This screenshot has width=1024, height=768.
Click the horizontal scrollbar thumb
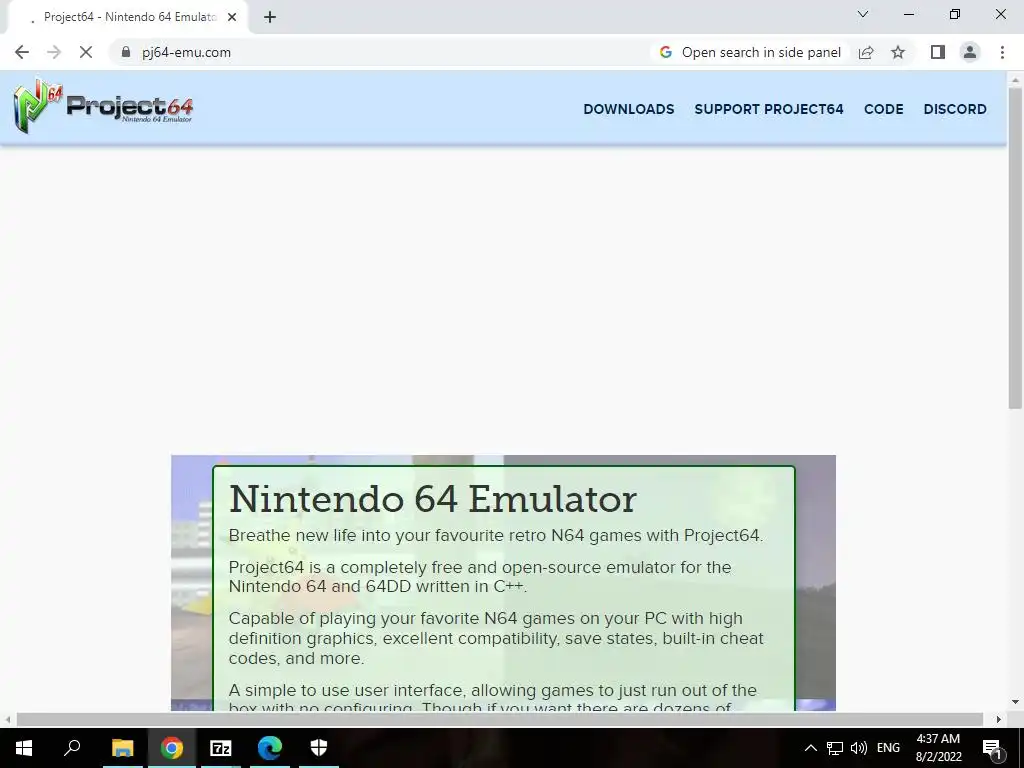pyautogui.click(x=500, y=719)
